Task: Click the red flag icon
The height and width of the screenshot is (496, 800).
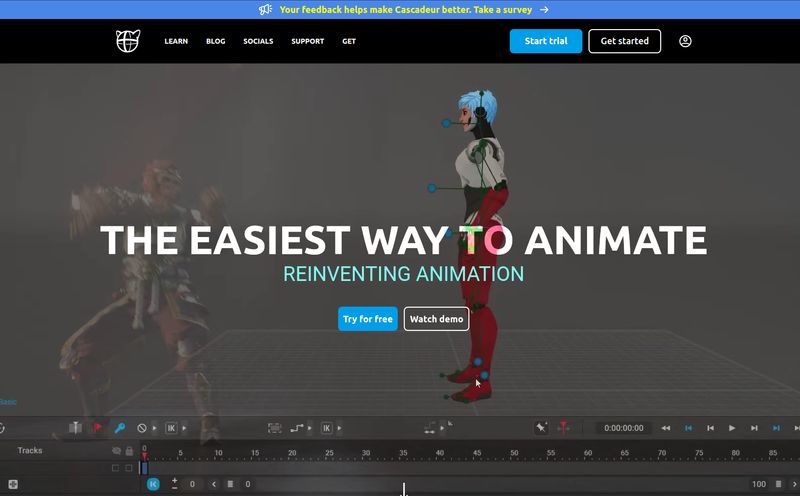Action: tap(97, 428)
